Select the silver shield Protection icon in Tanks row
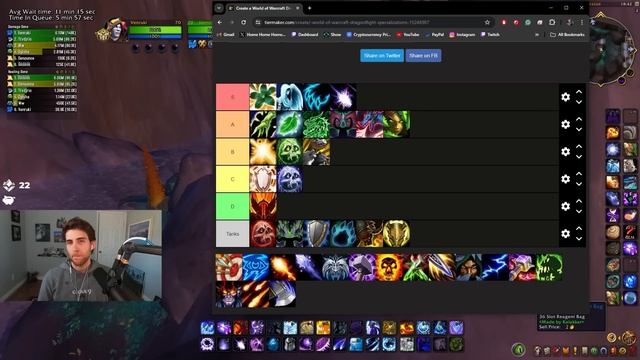The height and width of the screenshot is (360, 640). click(x=316, y=233)
